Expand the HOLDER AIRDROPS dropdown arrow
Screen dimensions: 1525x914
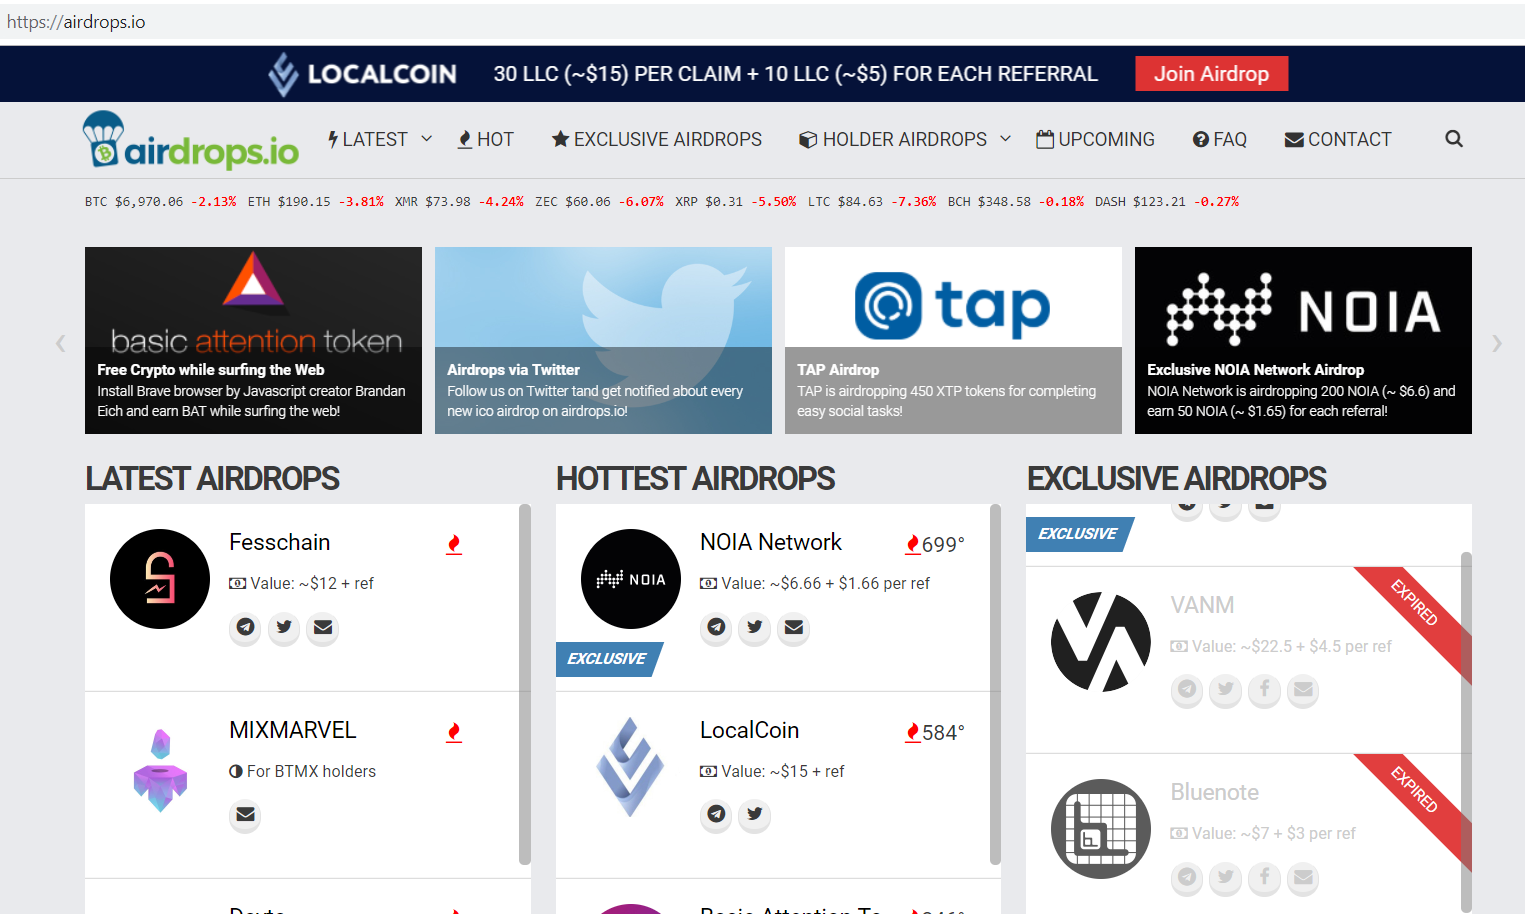tap(1006, 139)
